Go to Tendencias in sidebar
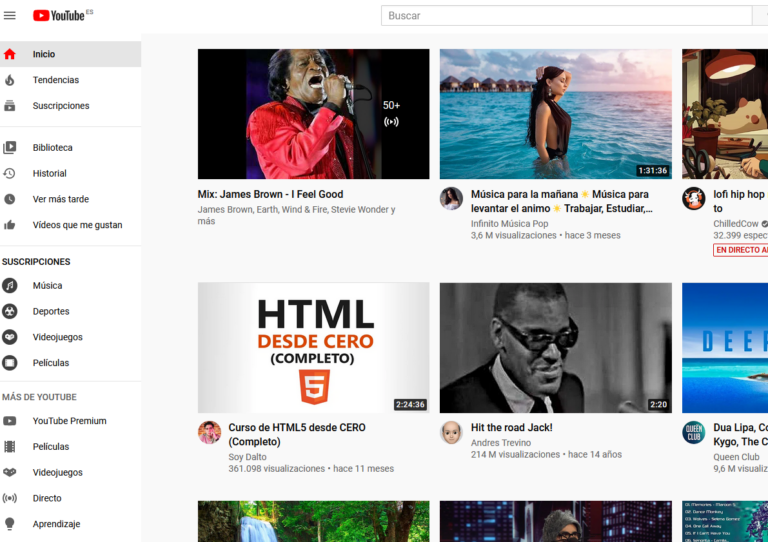 (x=71, y=80)
